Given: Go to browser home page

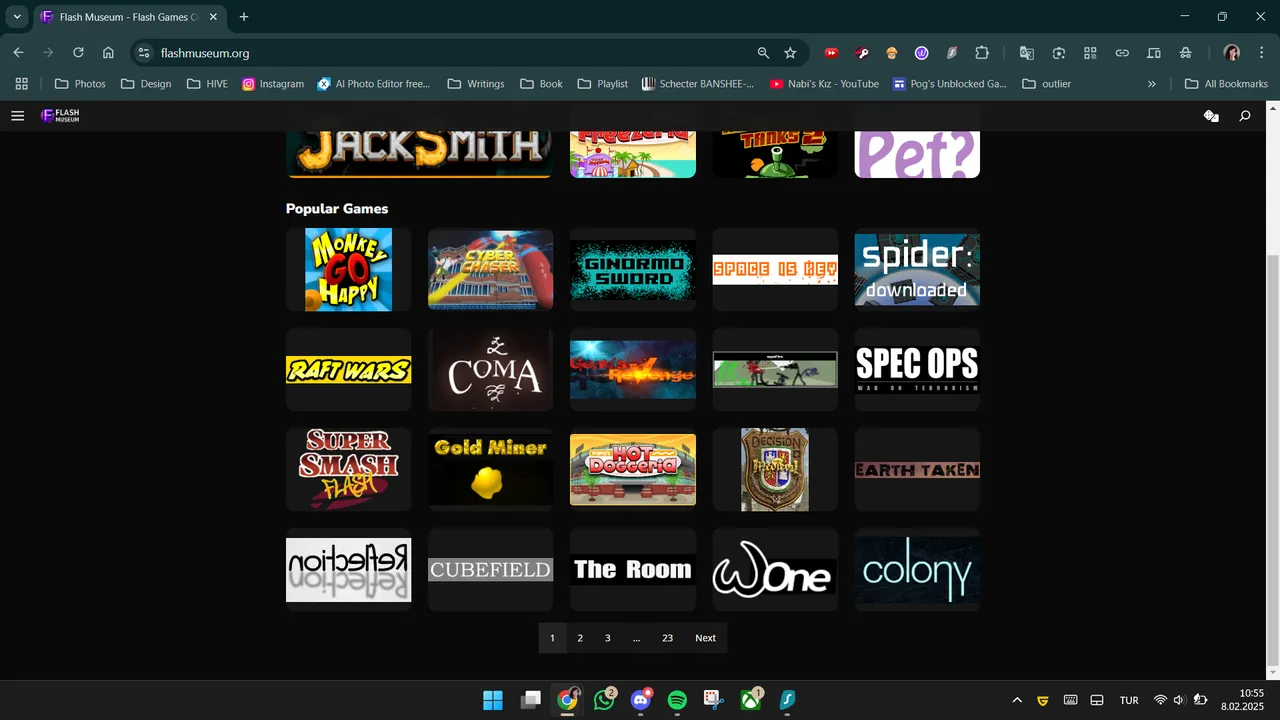Looking at the screenshot, I should (108, 53).
